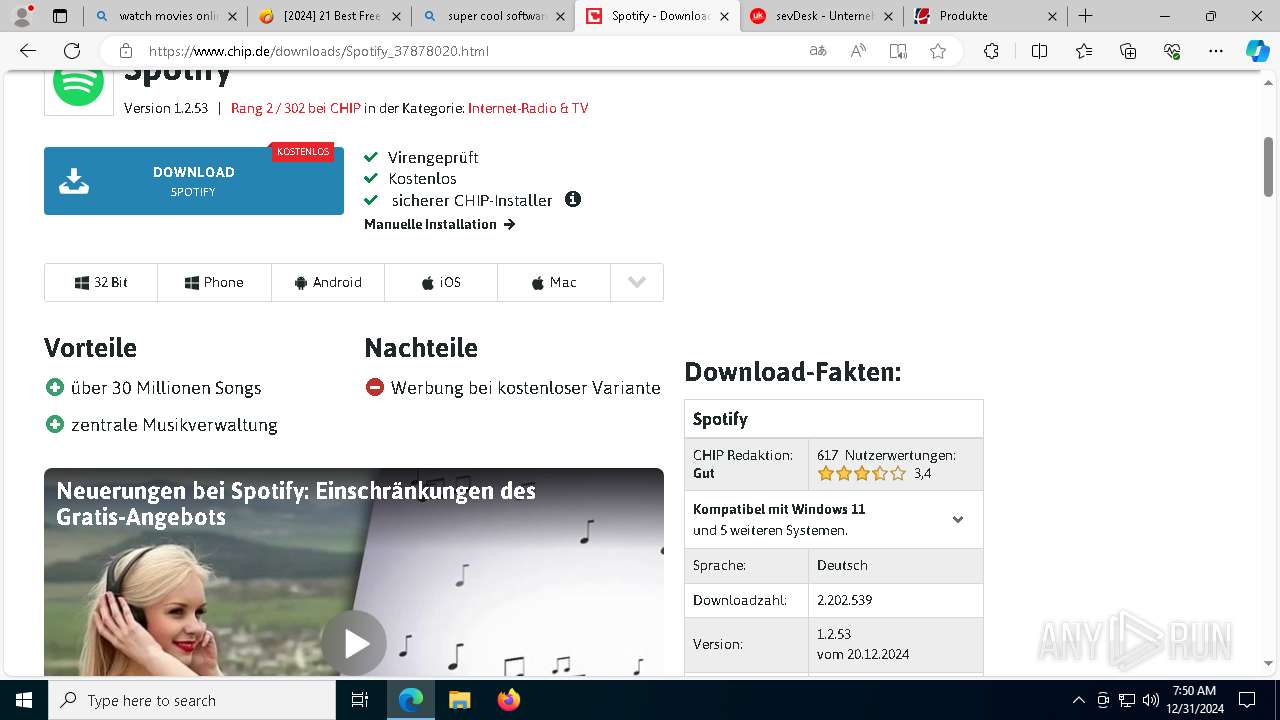
Task: Open the network tray icon
Action: [1127, 700]
